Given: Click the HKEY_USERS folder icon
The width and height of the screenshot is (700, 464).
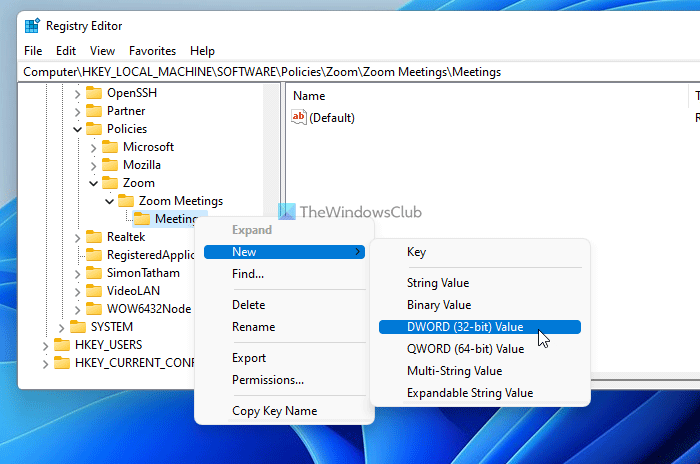Looking at the screenshot, I should click(x=62, y=345).
